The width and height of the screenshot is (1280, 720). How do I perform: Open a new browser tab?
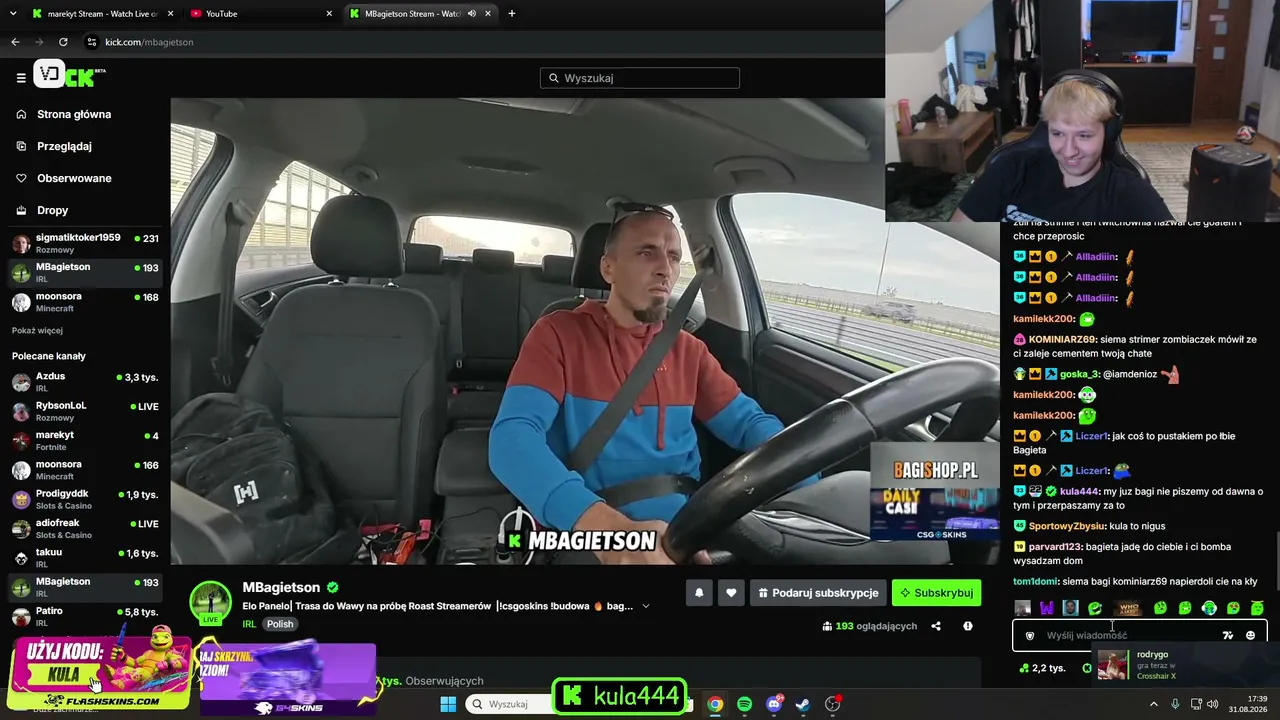pos(512,14)
